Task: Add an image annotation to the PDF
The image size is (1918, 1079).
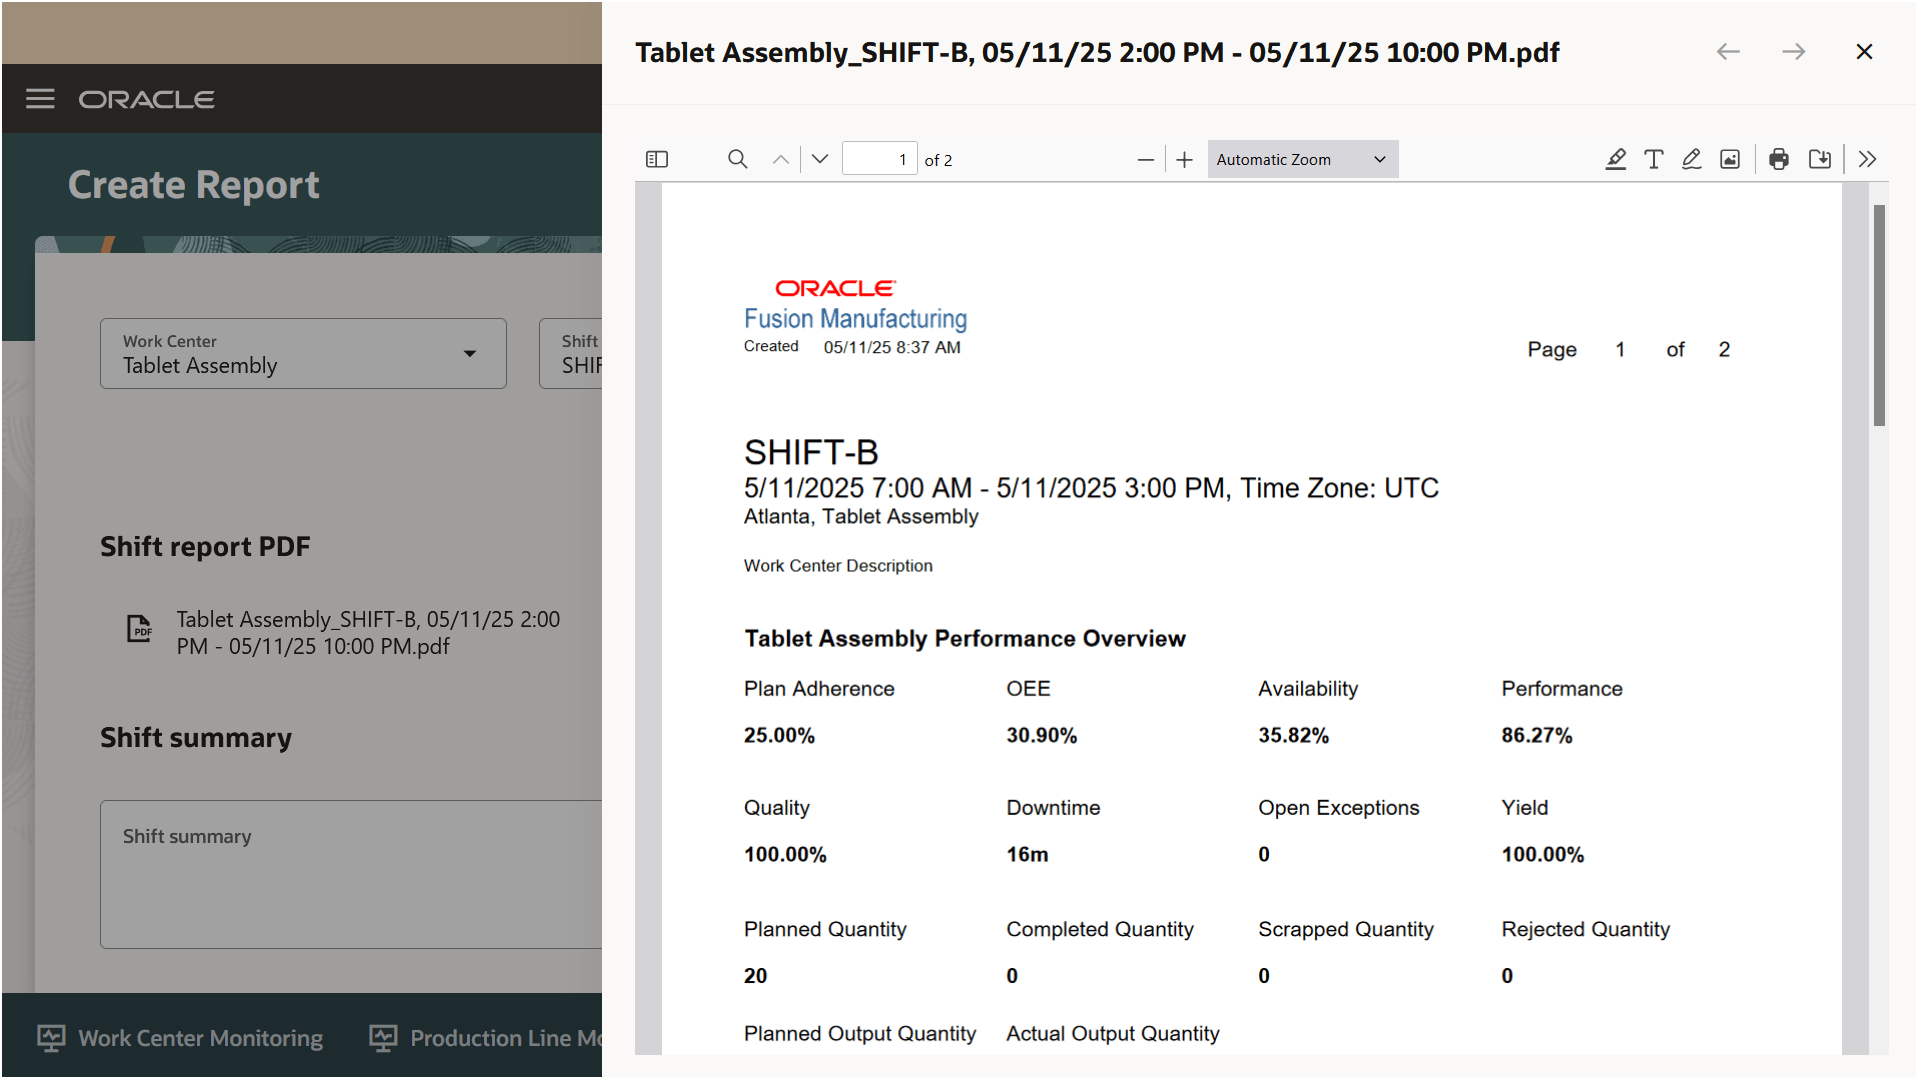Action: (1730, 158)
